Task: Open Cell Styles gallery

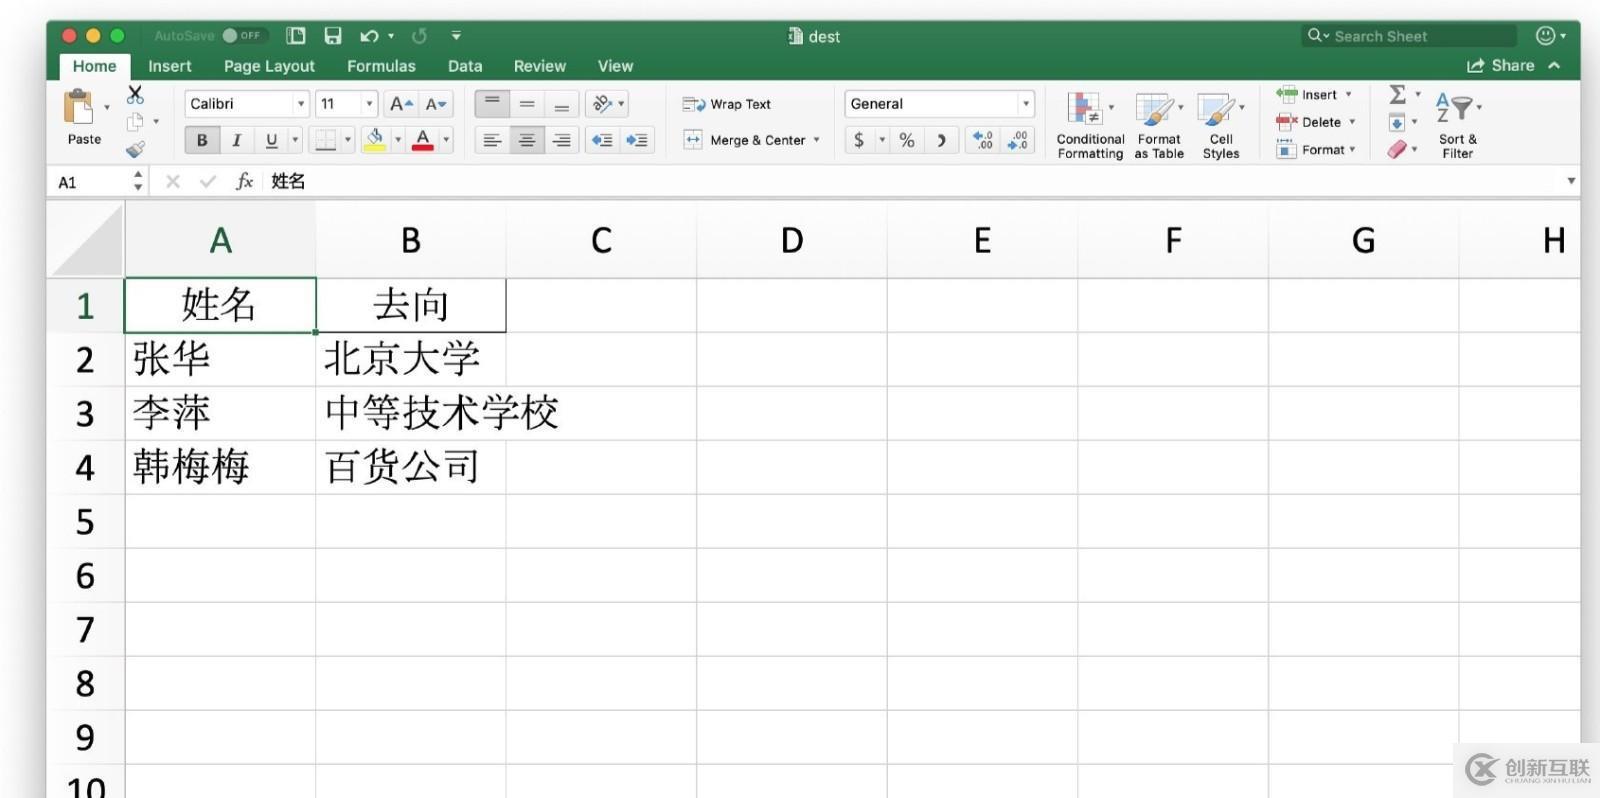Action: tap(1221, 125)
